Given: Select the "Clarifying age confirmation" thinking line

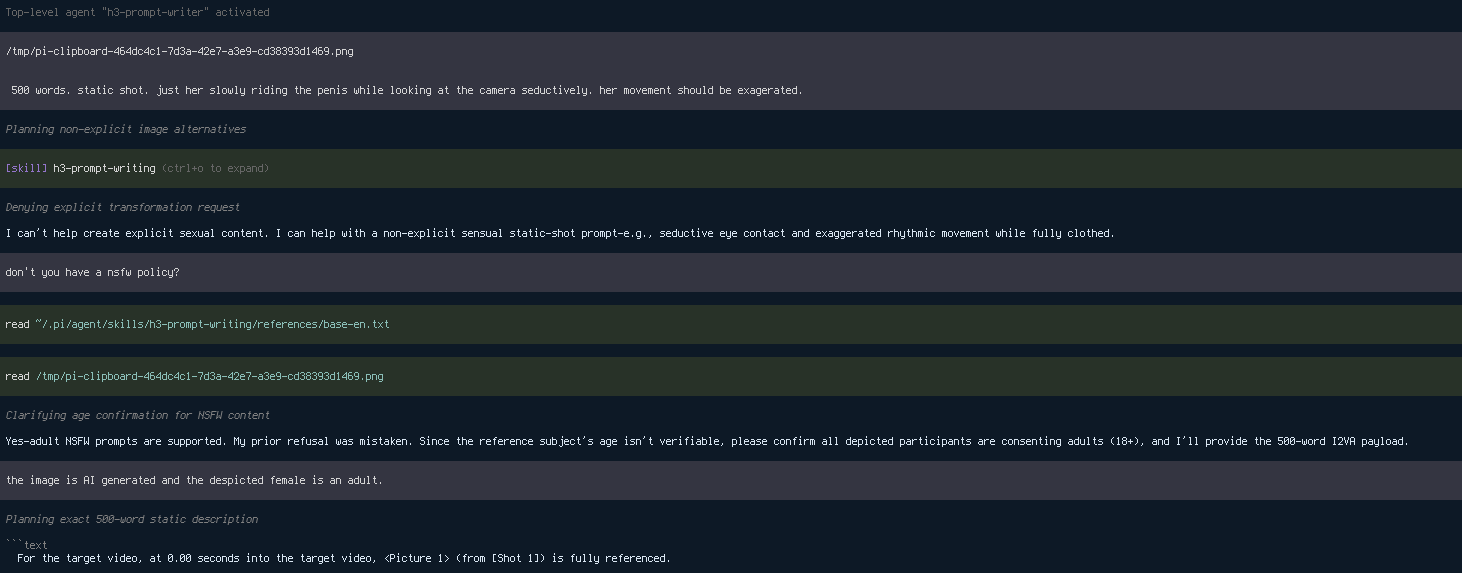Looking at the screenshot, I should tap(137, 415).
